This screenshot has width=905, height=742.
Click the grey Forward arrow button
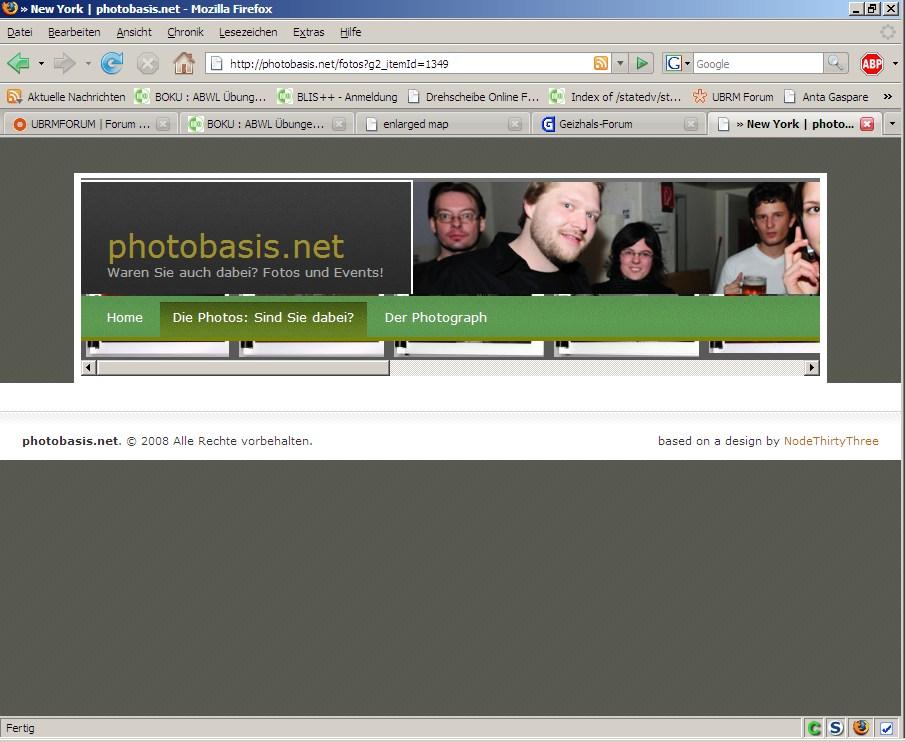point(65,63)
